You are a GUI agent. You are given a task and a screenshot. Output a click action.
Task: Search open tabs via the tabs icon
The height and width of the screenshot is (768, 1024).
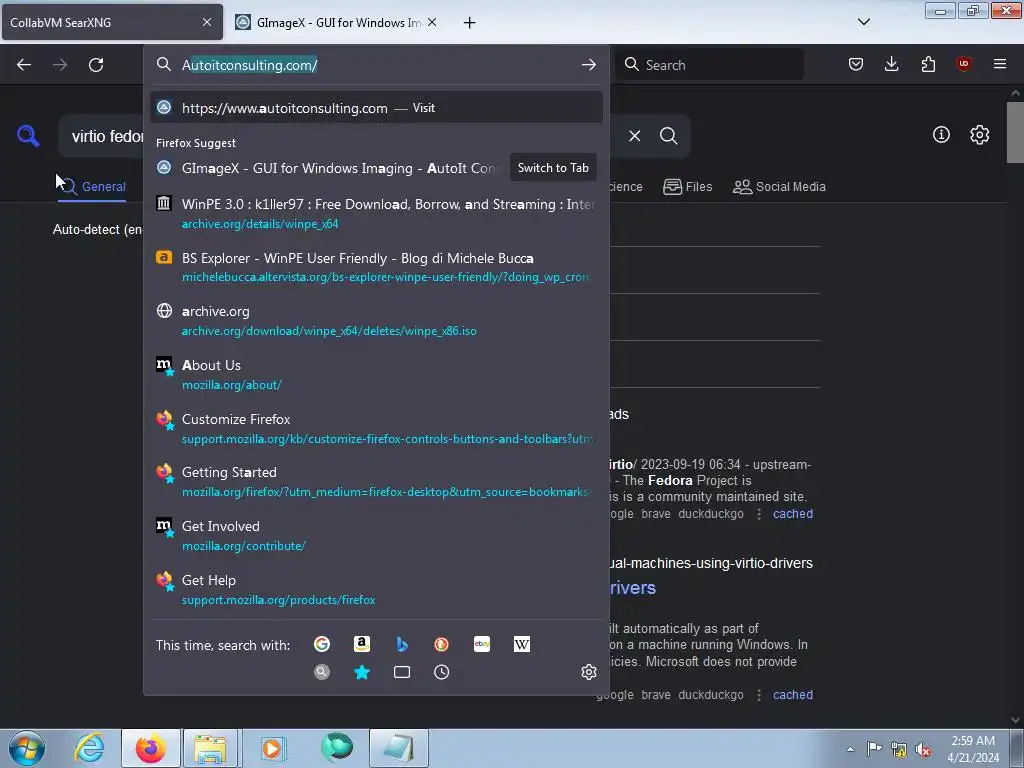[x=402, y=672]
